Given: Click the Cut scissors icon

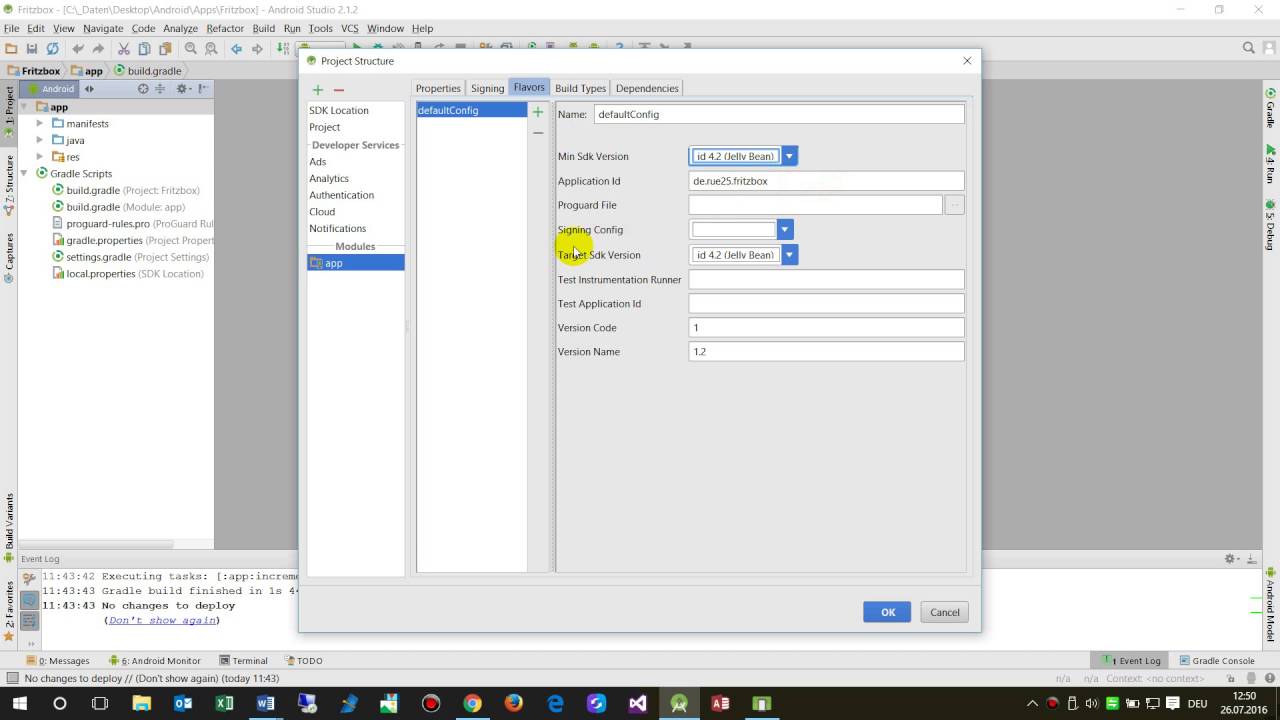Looking at the screenshot, I should click(x=124, y=48).
